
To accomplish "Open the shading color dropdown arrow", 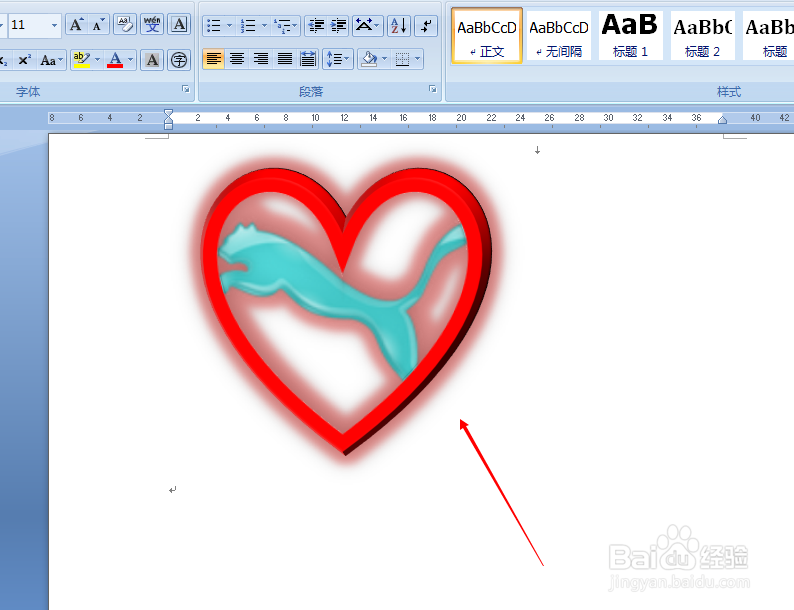I will point(385,59).
